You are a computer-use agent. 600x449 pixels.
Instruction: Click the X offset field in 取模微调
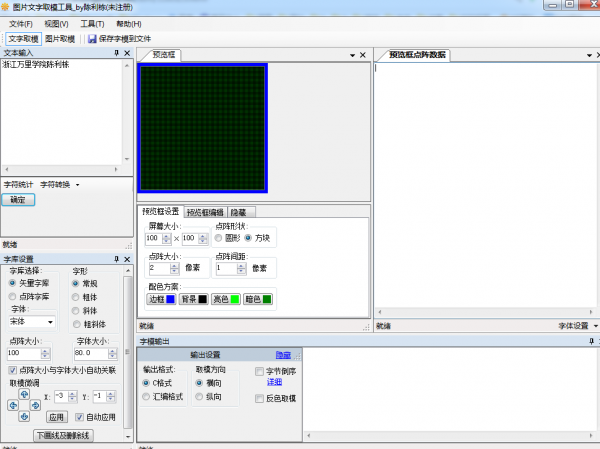(61, 396)
